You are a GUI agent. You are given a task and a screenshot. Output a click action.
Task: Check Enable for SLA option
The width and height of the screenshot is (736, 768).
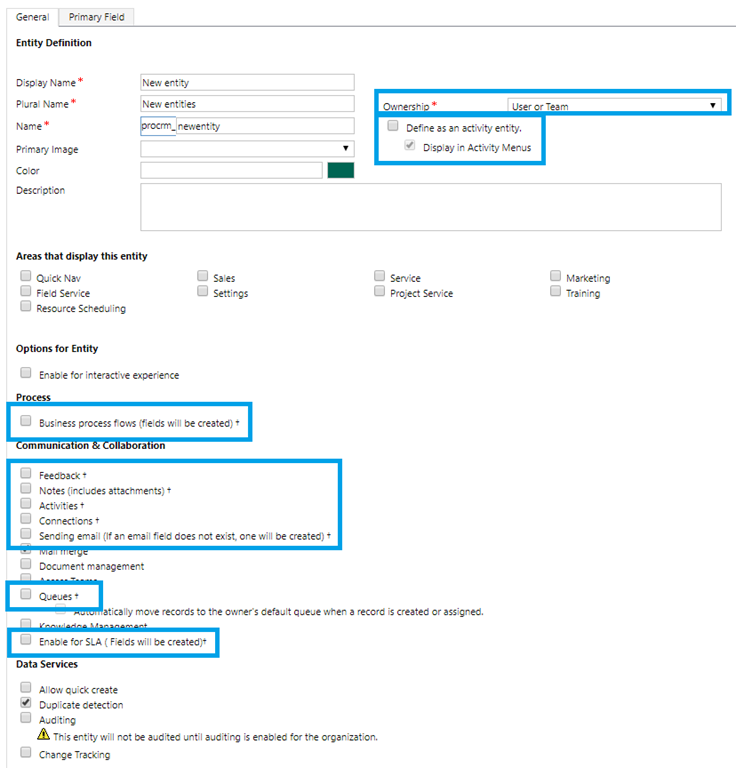click(26, 640)
